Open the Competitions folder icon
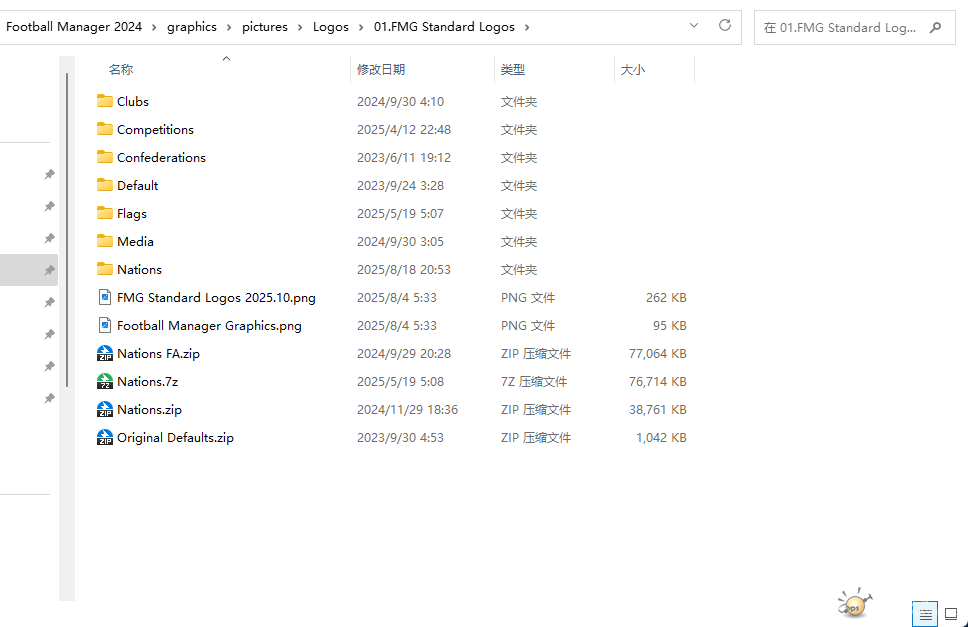 [105, 129]
